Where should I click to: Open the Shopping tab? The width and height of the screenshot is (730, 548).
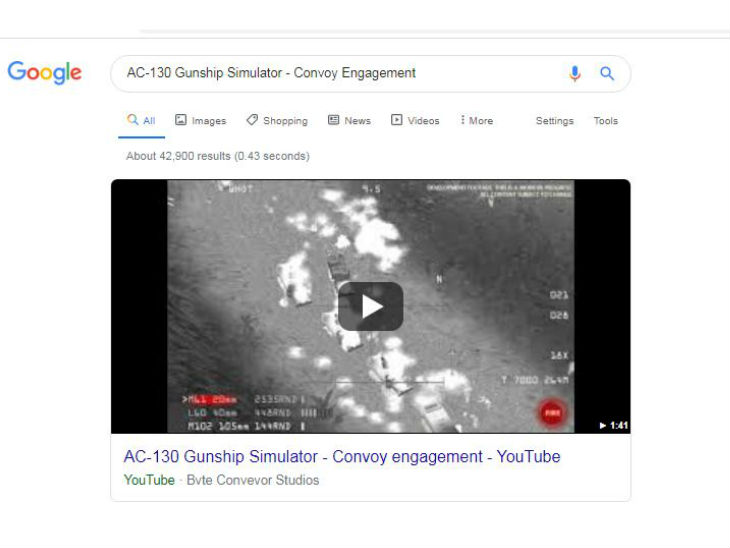[277, 121]
